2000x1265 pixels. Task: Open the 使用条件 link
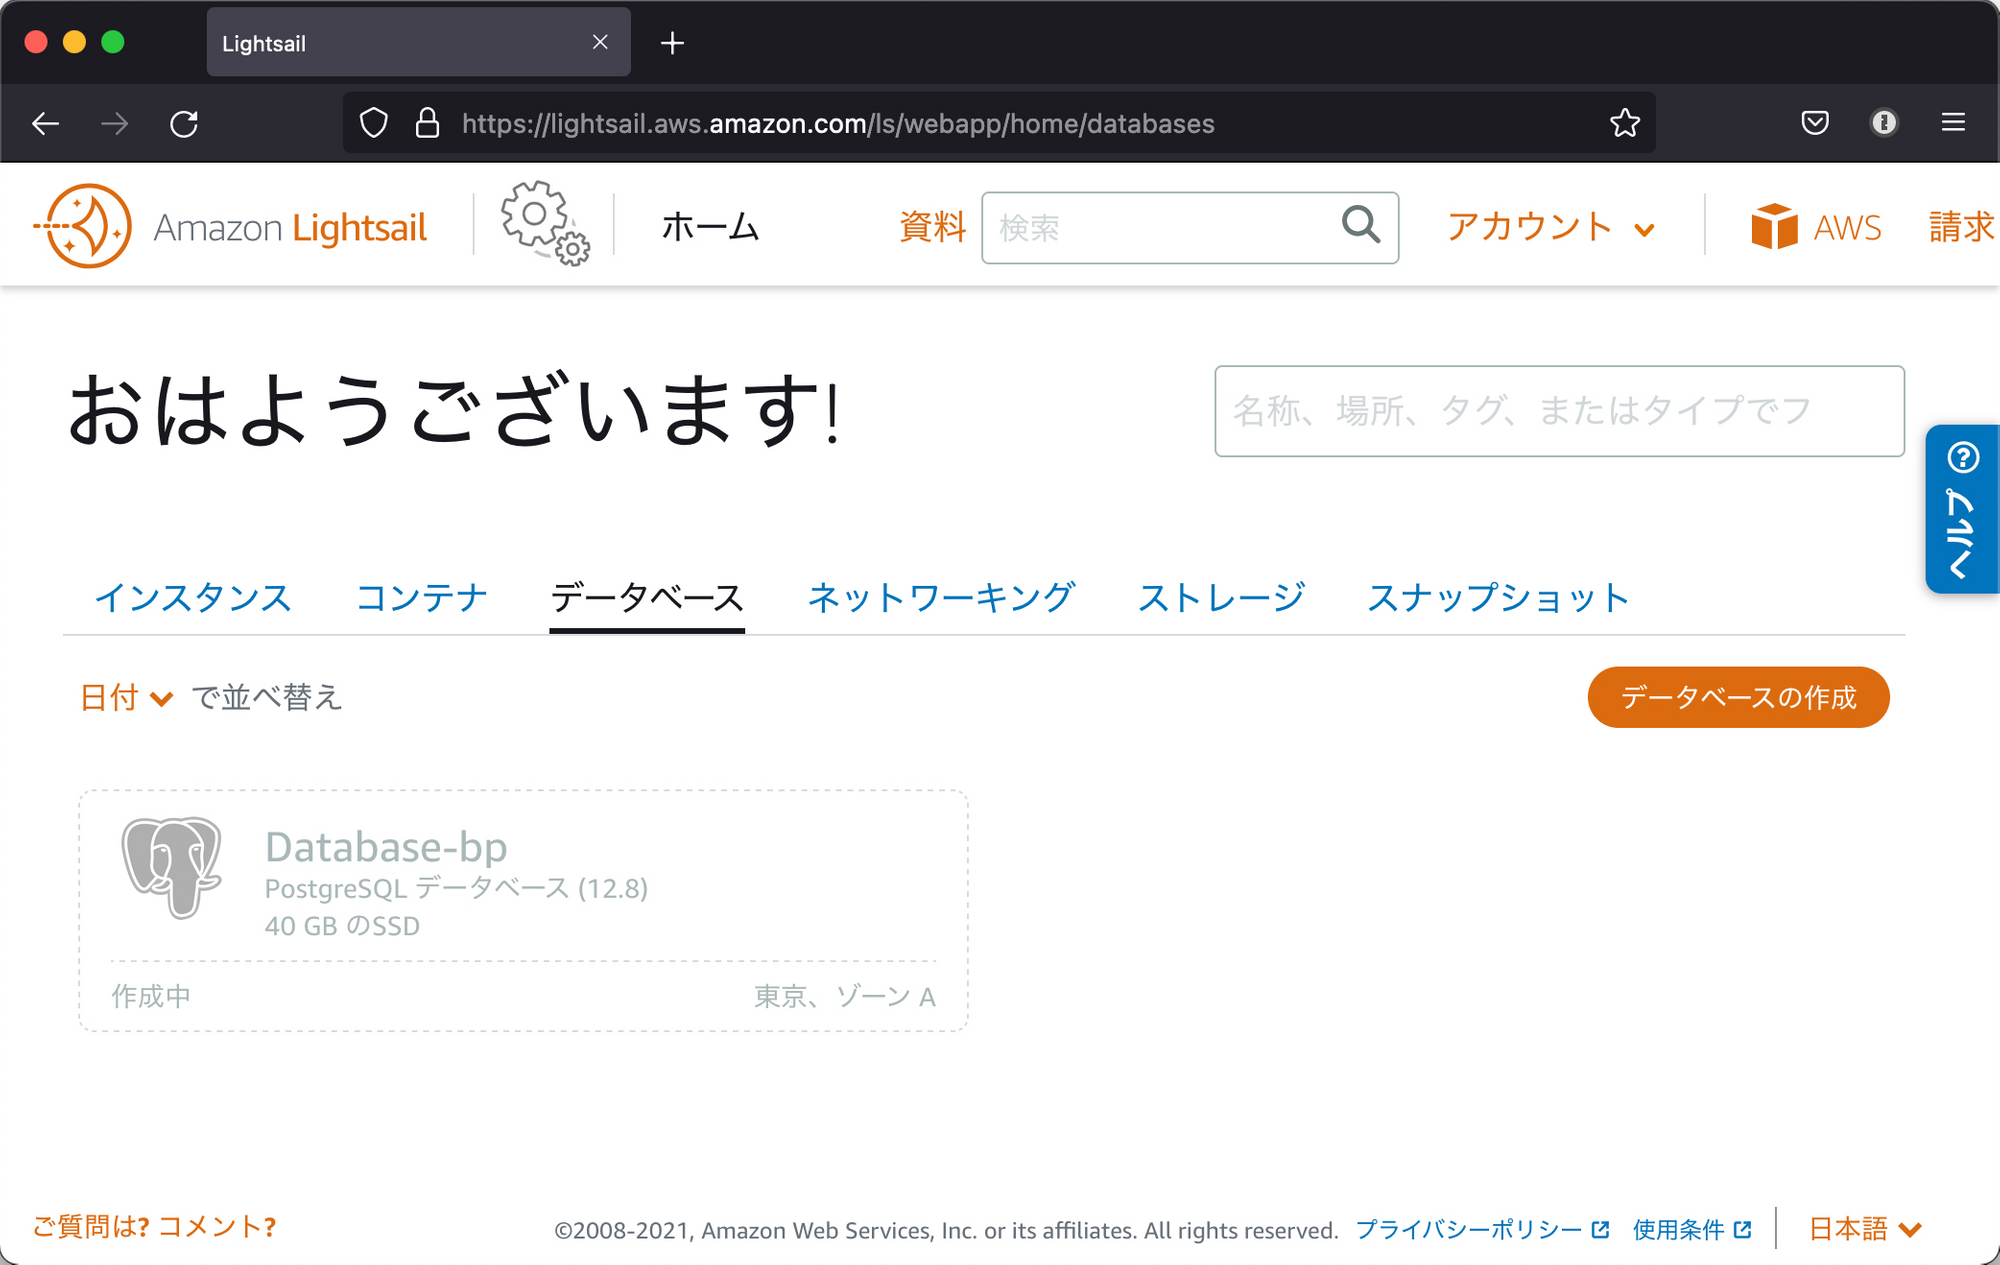click(1678, 1230)
